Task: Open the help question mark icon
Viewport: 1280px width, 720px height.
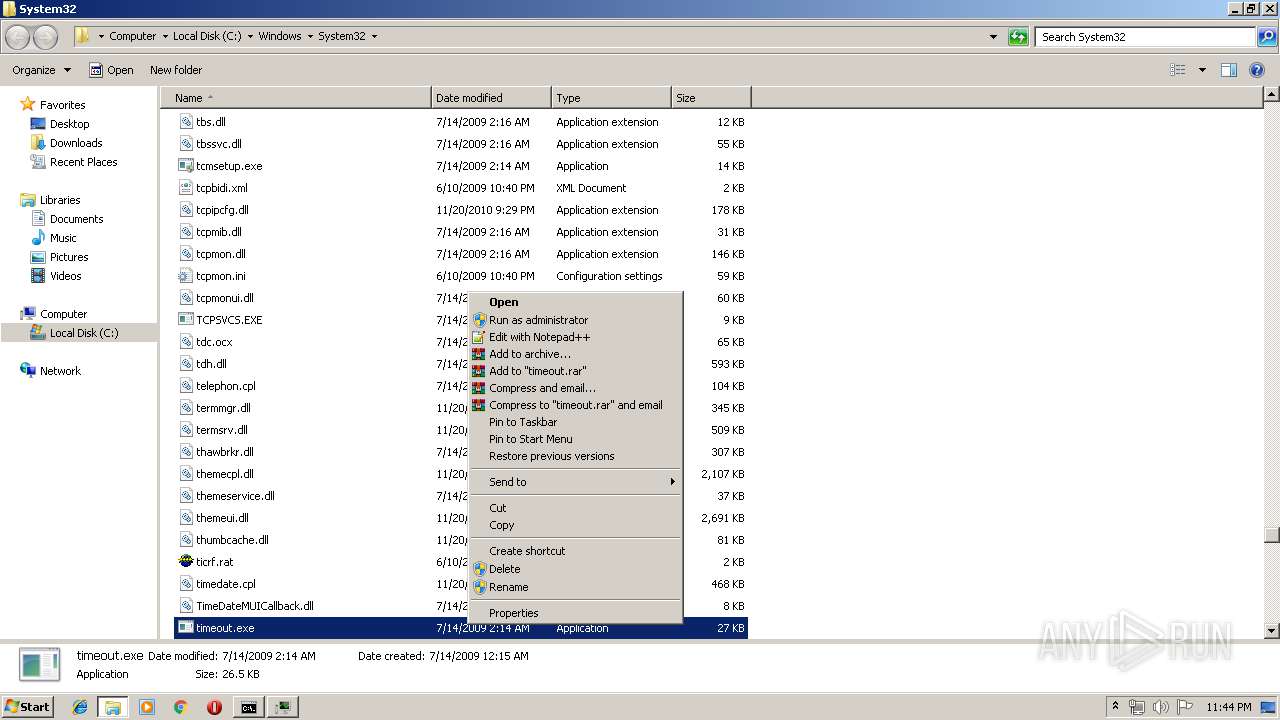Action: (x=1257, y=70)
